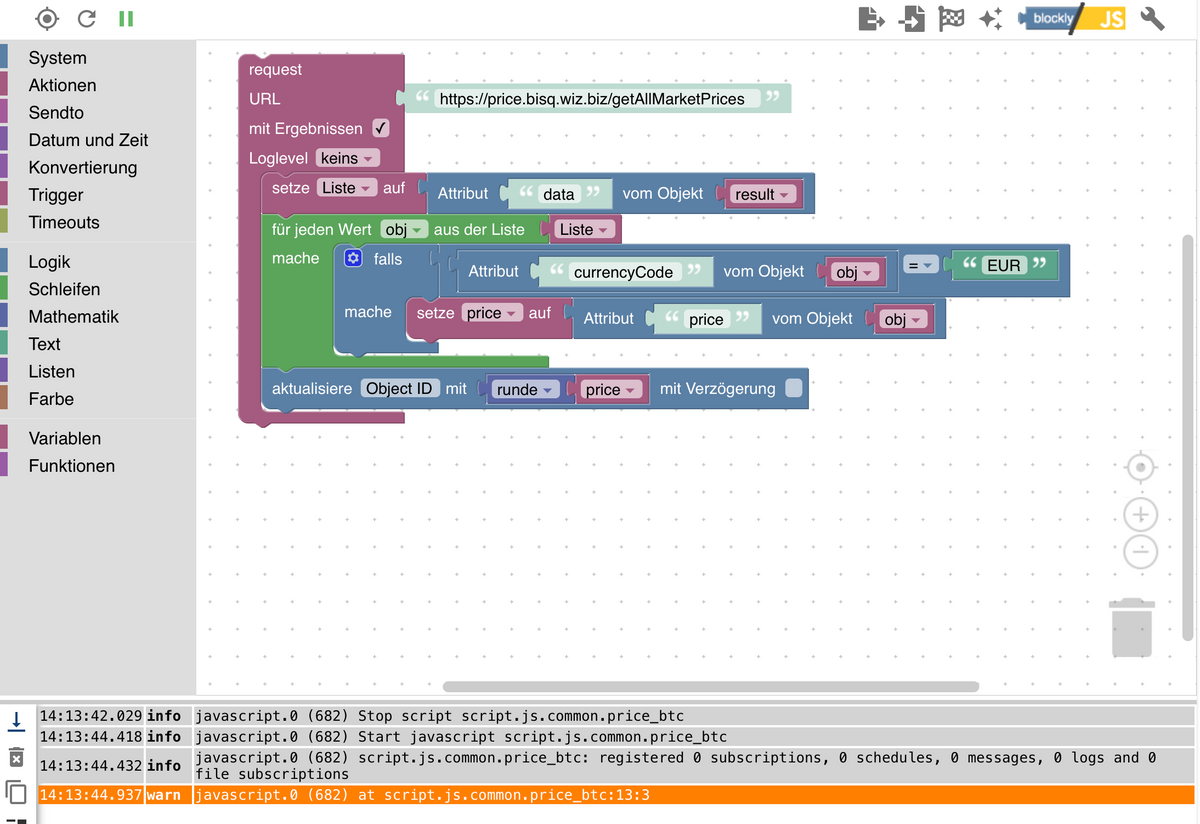The width and height of the screenshot is (1200, 824).
Task: Open the Listen block category
Action: 52,371
